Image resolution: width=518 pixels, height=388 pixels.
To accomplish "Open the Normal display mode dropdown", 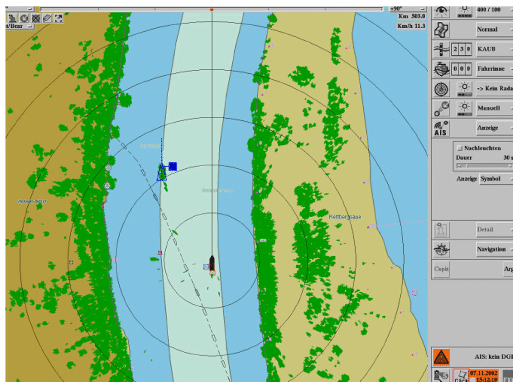I will click(x=495, y=30).
